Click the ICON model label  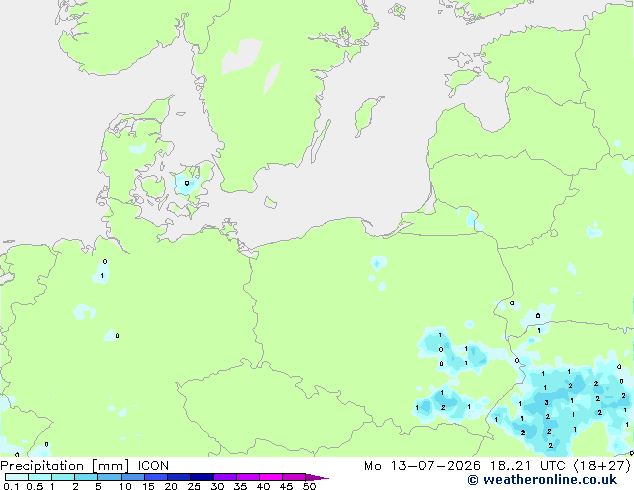[153, 466]
